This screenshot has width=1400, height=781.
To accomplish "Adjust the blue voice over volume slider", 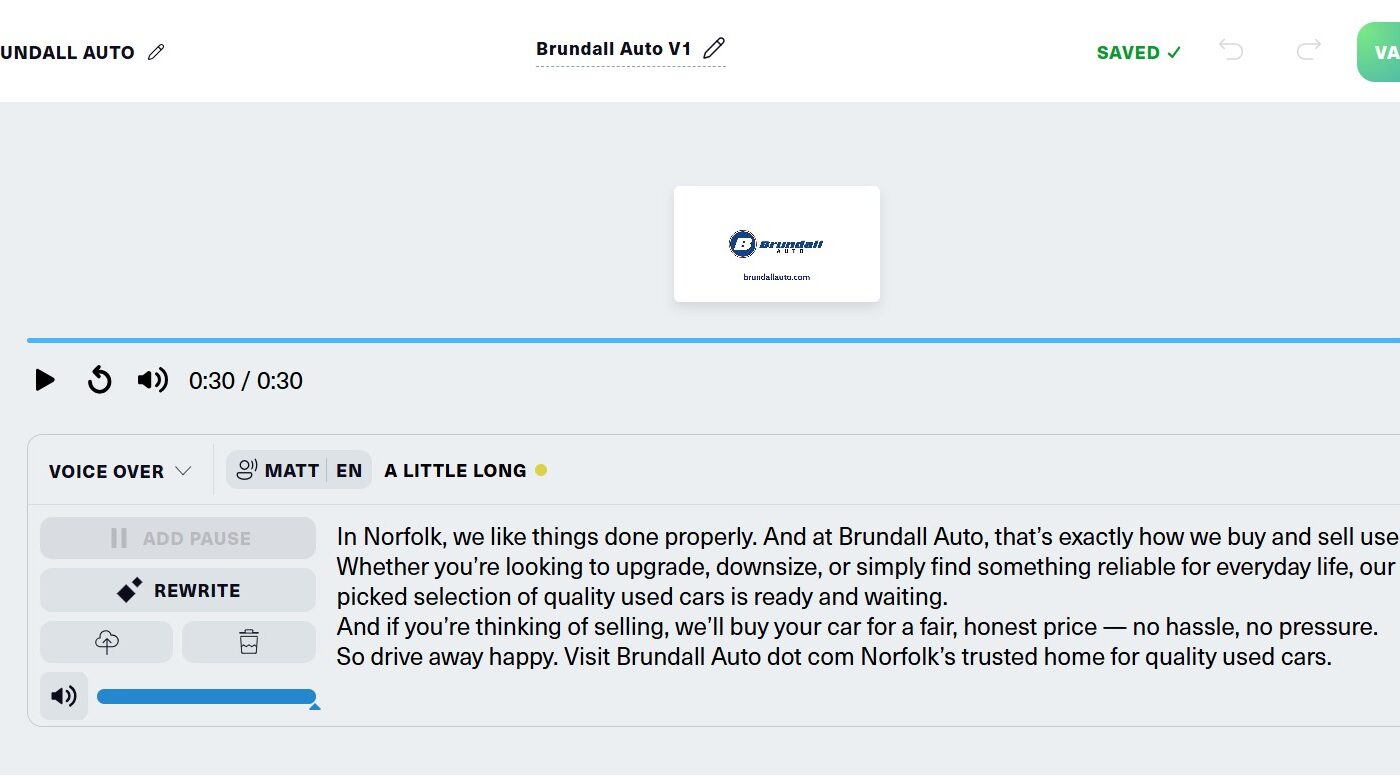I will coord(206,696).
